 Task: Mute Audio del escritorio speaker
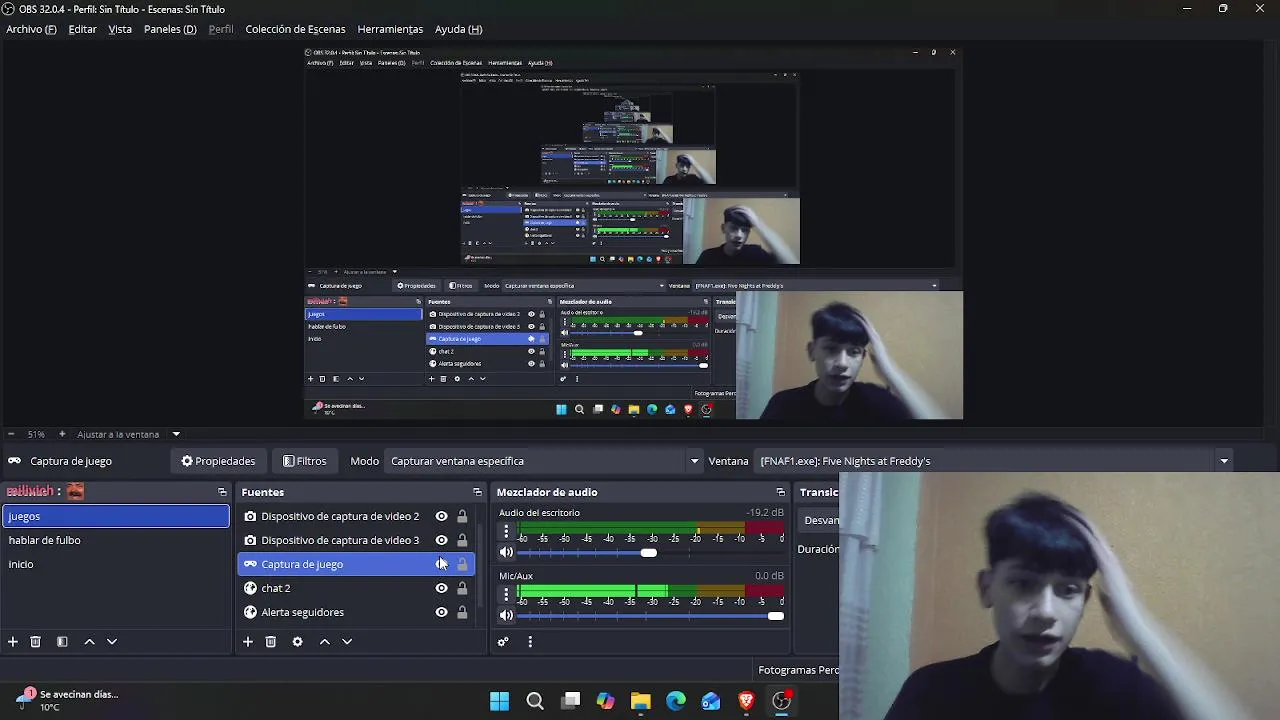click(506, 552)
